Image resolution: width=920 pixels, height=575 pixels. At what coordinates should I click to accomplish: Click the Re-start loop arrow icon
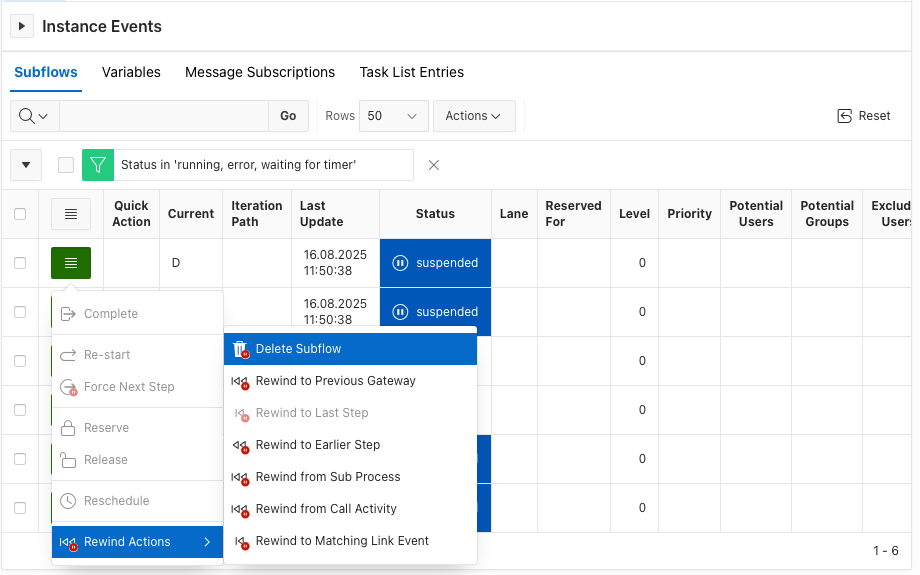[x=68, y=355]
